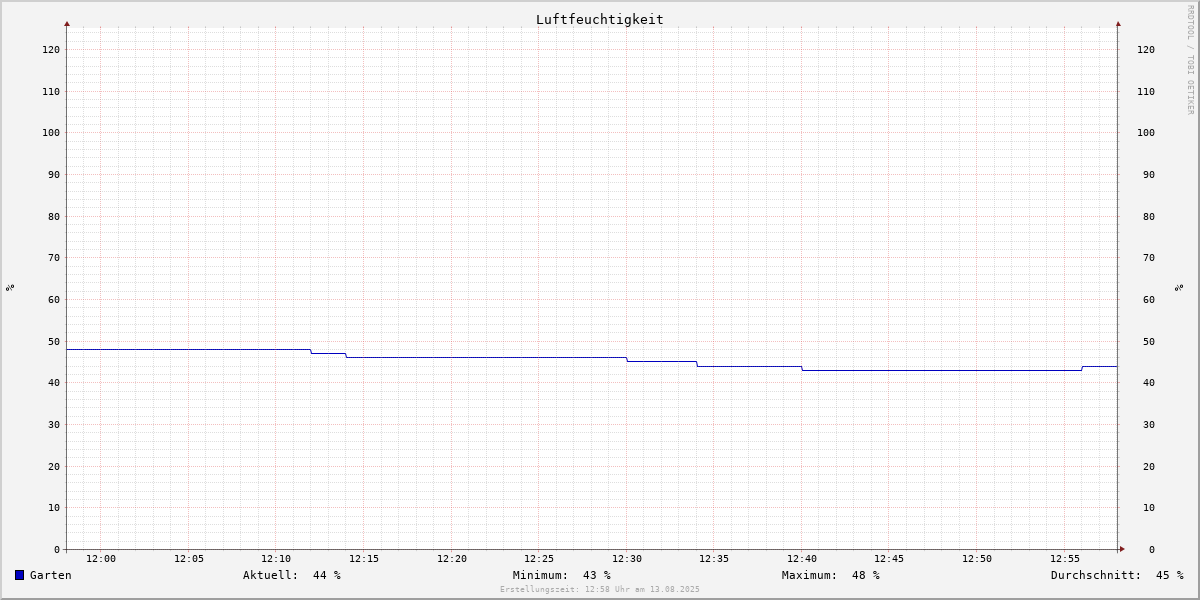
Task: Click the 60 label on the left y-axis
Action: [x=55, y=299]
